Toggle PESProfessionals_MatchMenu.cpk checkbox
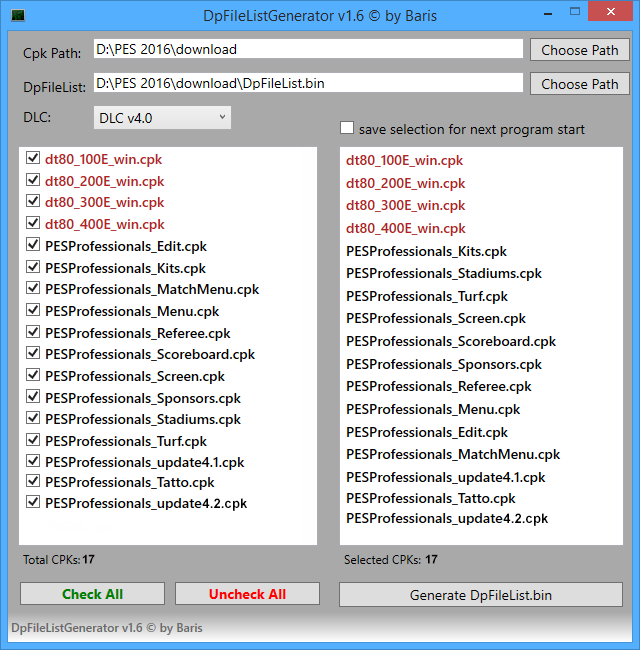The width and height of the screenshot is (640, 650). (x=33, y=288)
